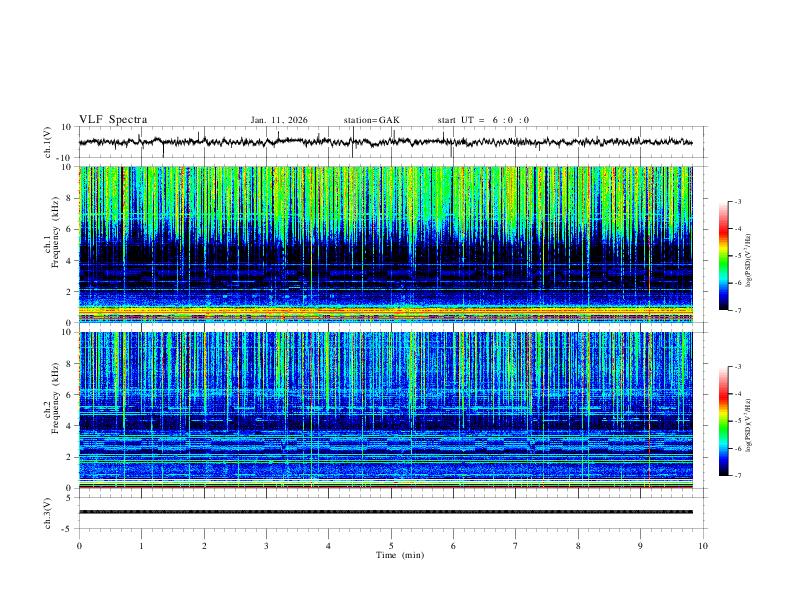Click the "-3" tick on lower color bar
This screenshot has width=792, height=612.
click(737, 367)
